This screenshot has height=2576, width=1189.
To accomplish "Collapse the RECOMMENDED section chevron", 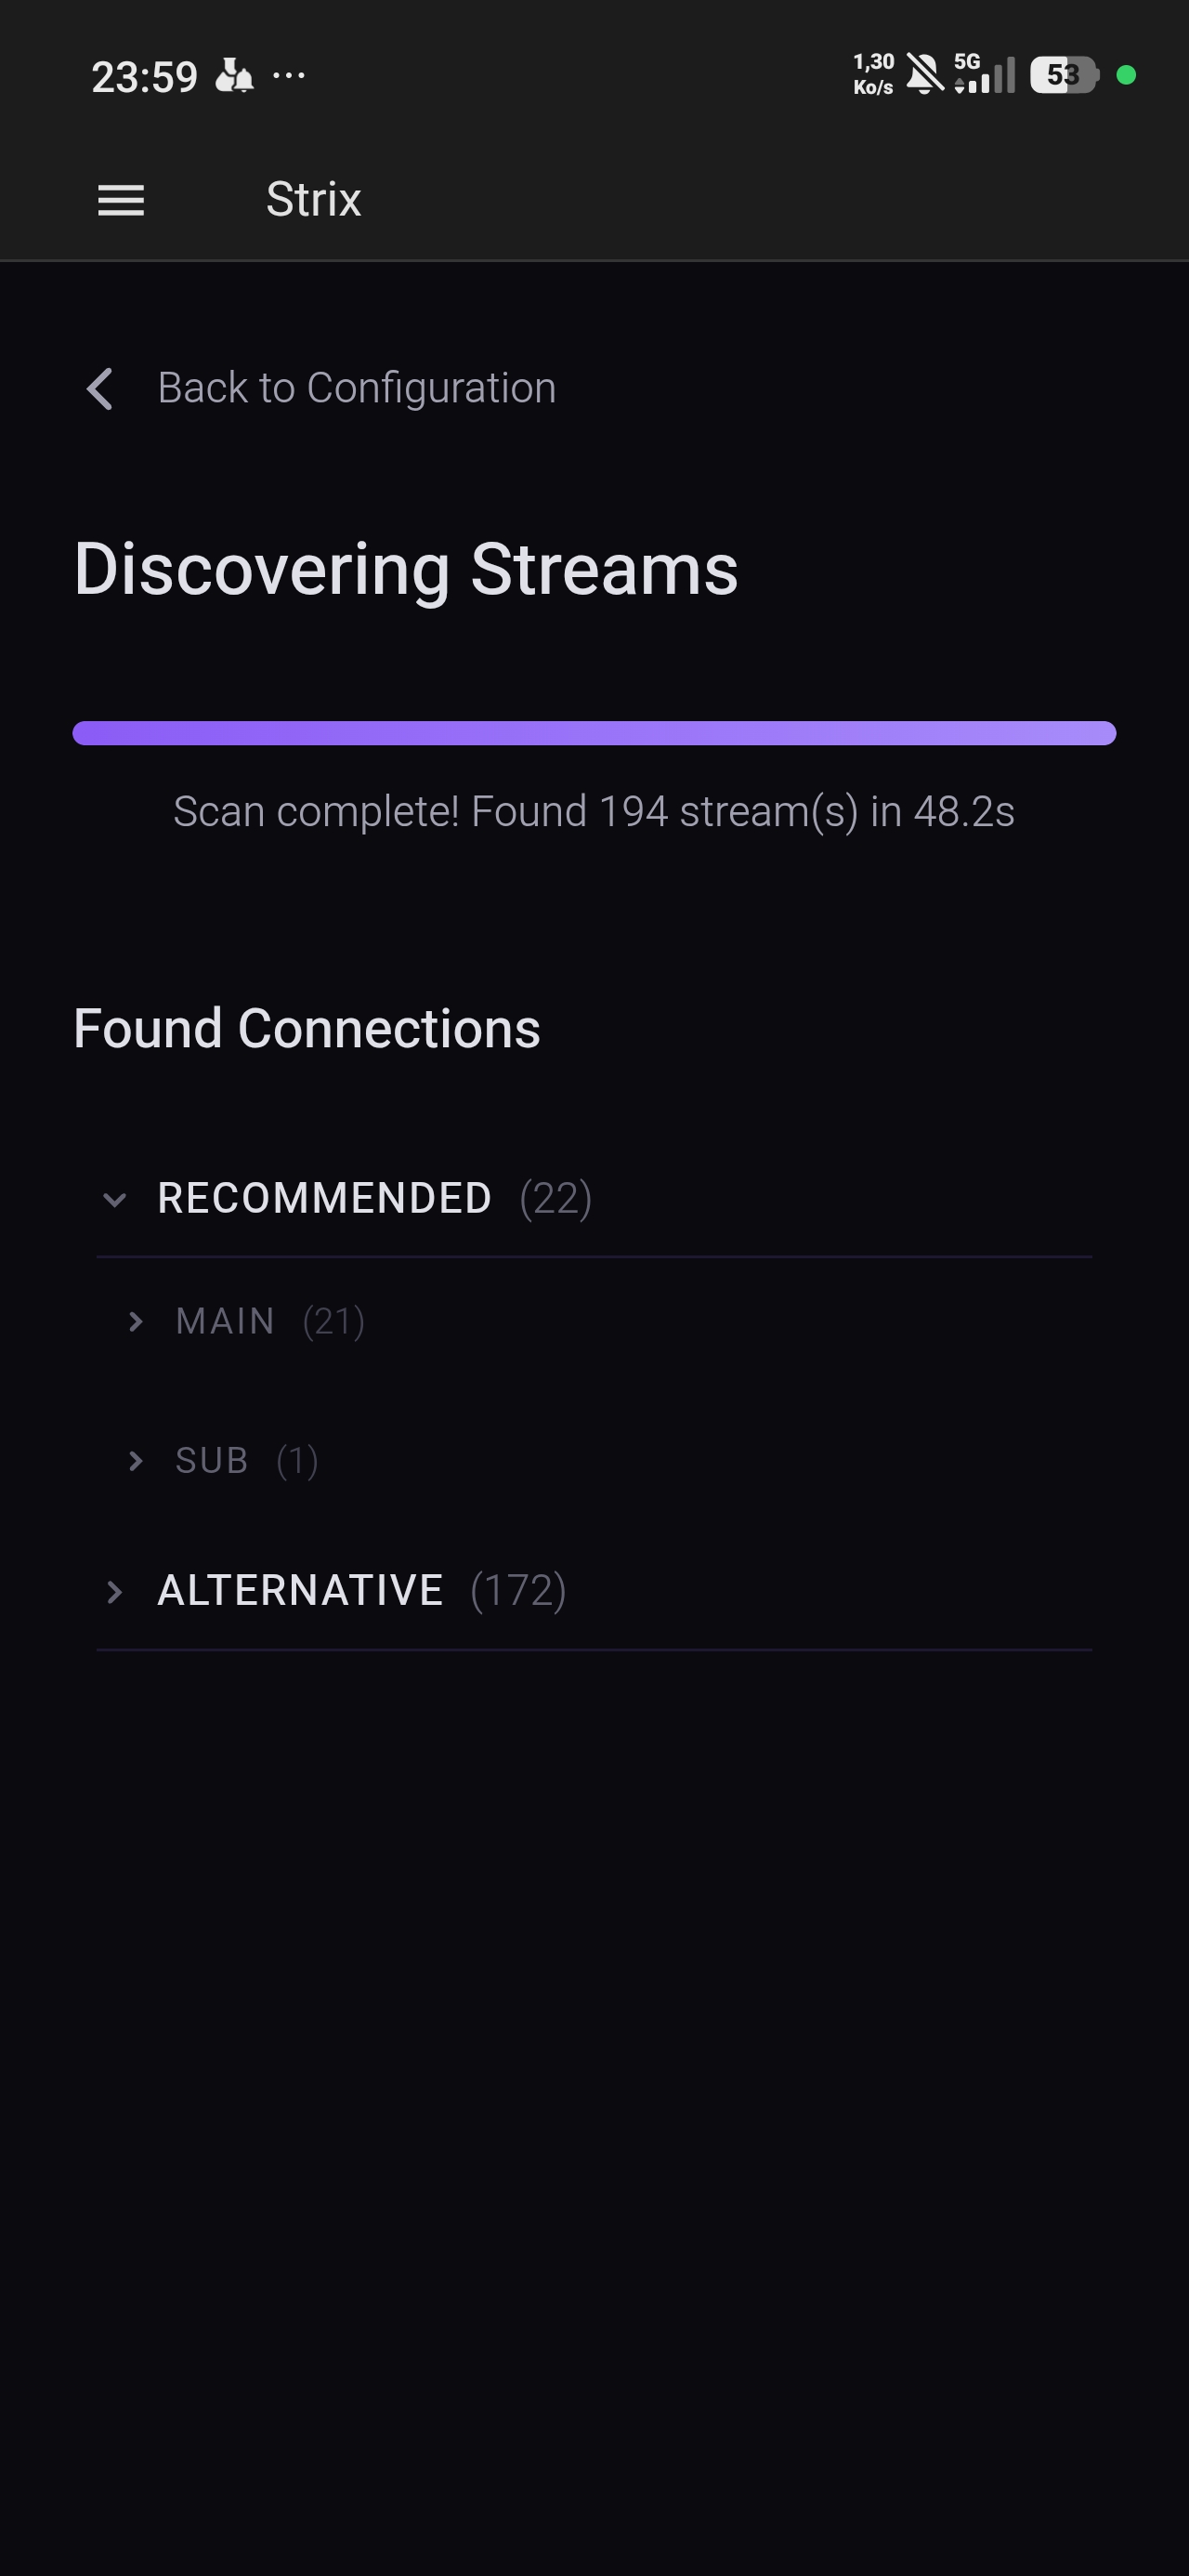I will point(115,1199).
